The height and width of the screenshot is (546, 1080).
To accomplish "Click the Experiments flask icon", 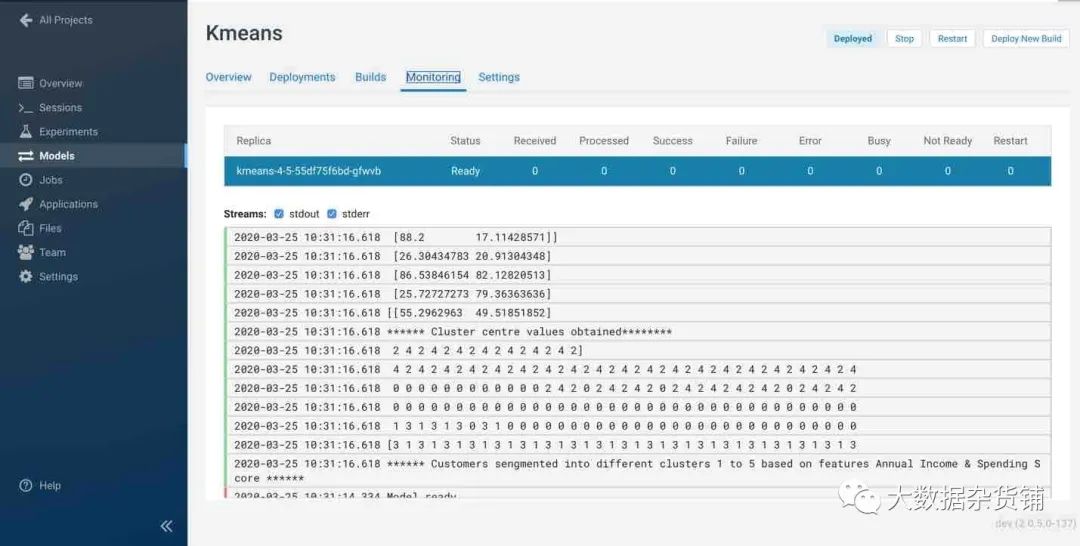I will [x=25, y=132].
